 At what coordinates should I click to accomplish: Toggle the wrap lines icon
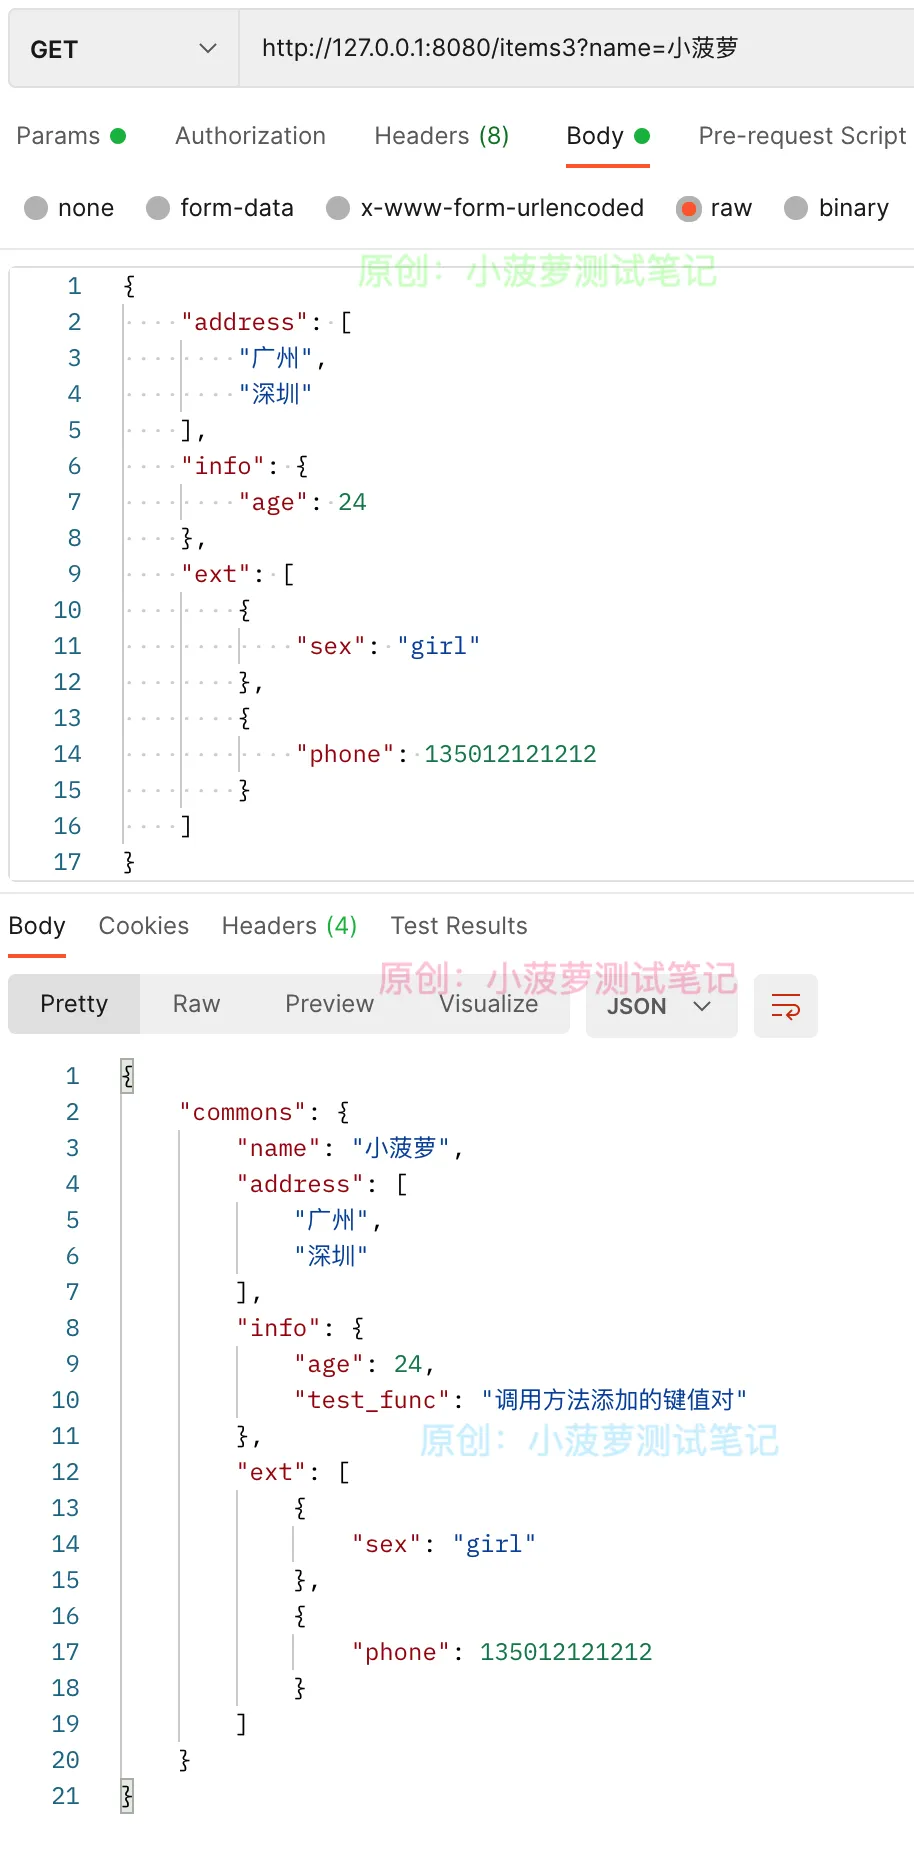[x=785, y=1006]
